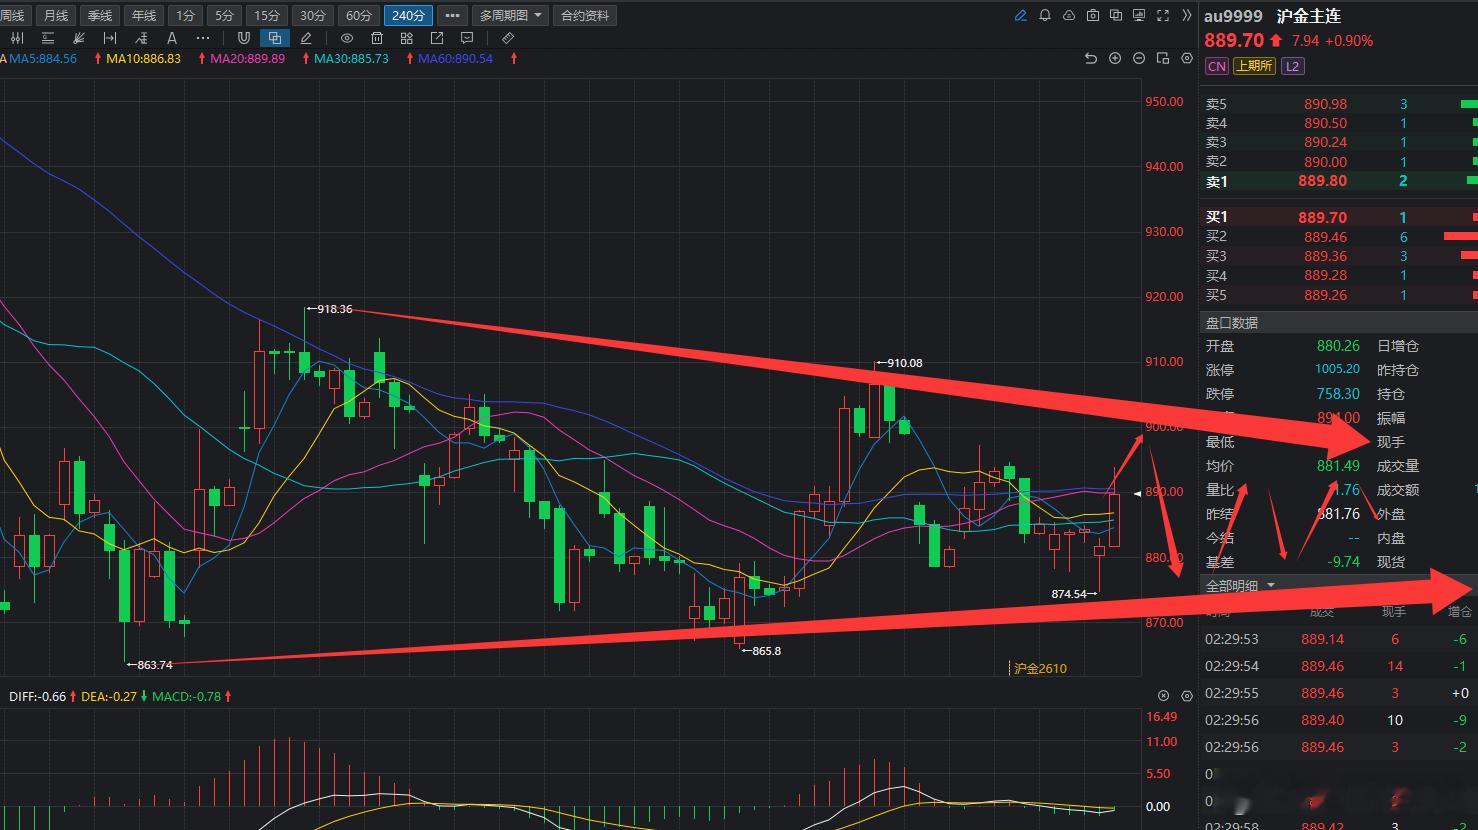
Task: Click the export share icon
Action: coord(437,38)
